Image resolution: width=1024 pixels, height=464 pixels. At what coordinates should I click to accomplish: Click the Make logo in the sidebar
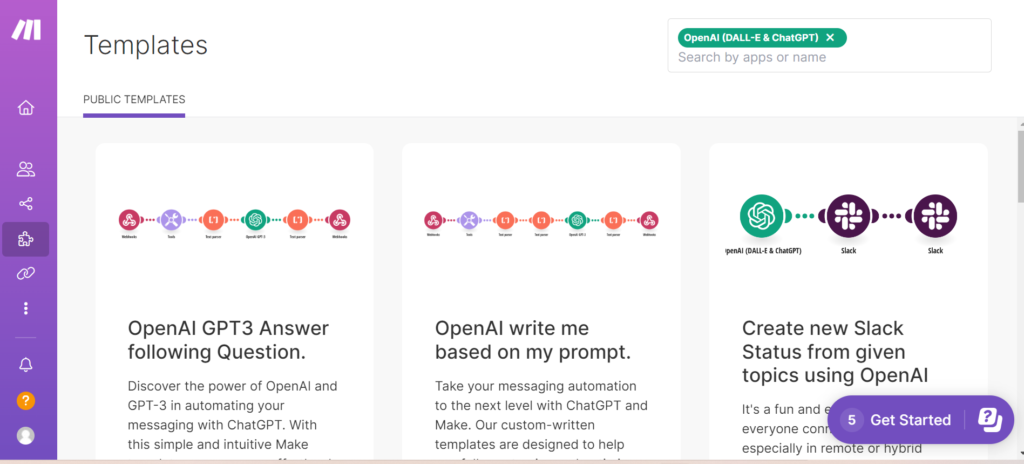pos(26,29)
